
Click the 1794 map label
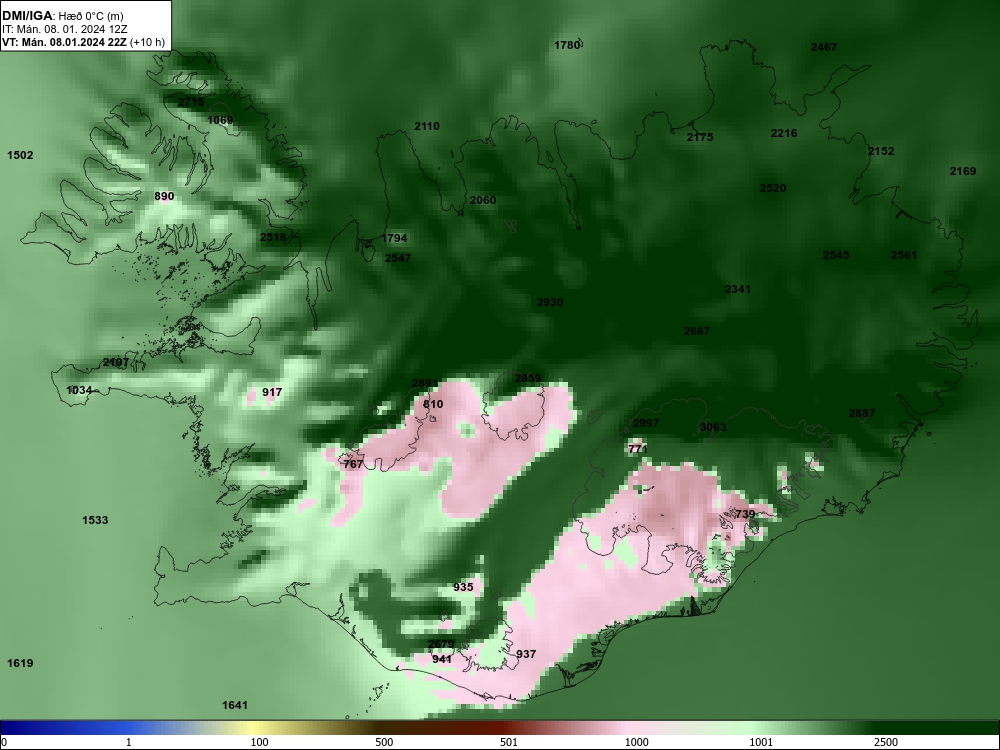(x=394, y=239)
